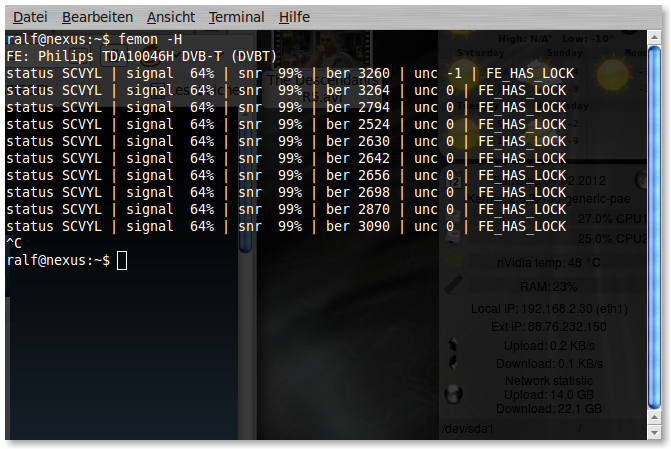Click the 'ber 3260' value
The image size is (671, 449).
click(358, 73)
